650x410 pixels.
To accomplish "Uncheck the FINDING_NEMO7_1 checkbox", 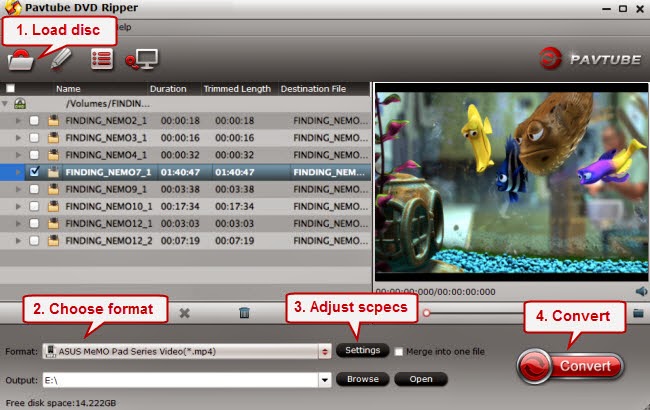I will (x=34, y=172).
